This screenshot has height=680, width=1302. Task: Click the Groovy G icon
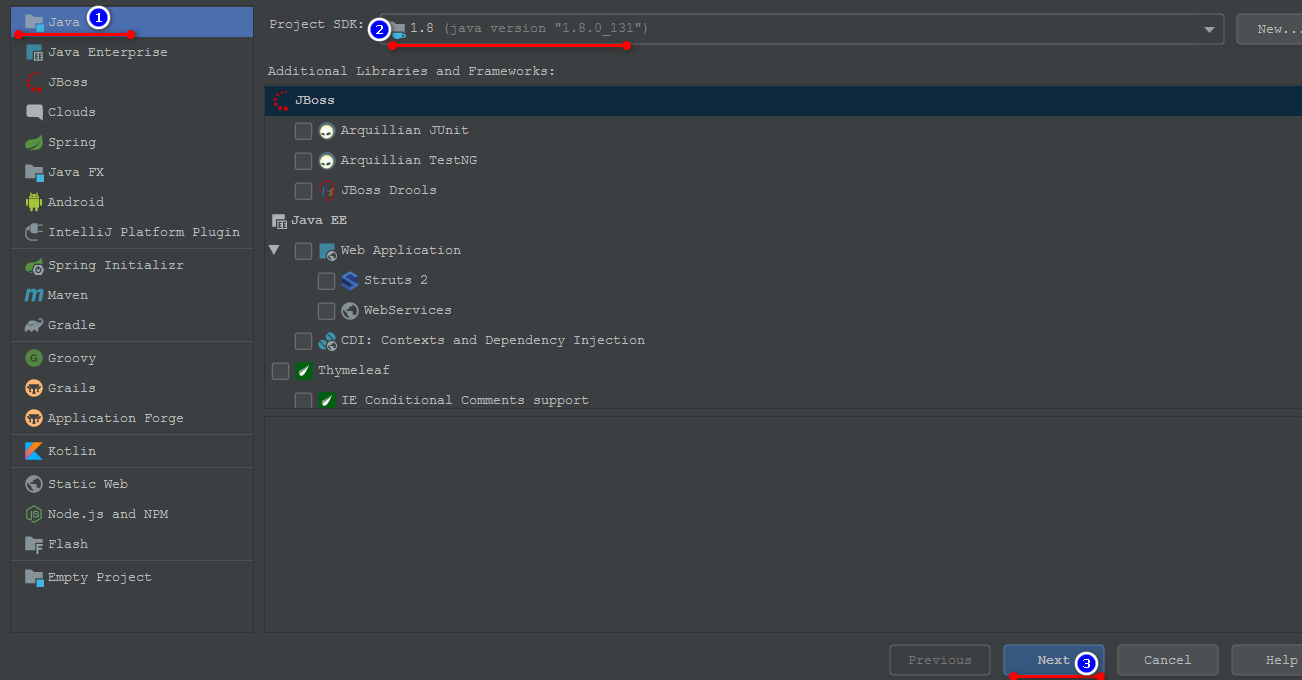click(x=34, y=358)
